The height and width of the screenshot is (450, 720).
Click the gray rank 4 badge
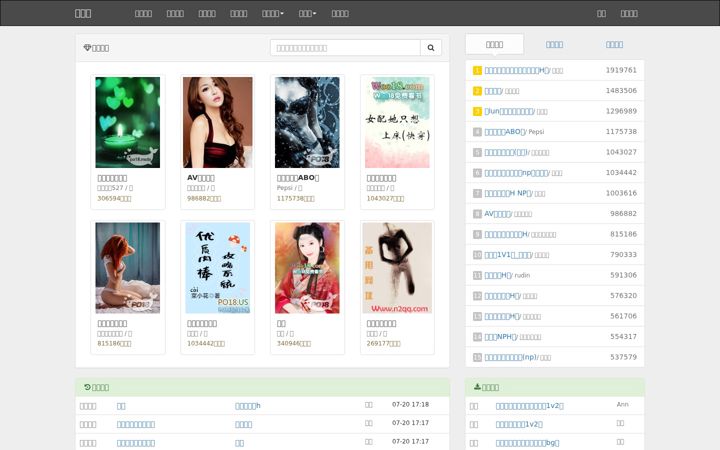point(477,132)
